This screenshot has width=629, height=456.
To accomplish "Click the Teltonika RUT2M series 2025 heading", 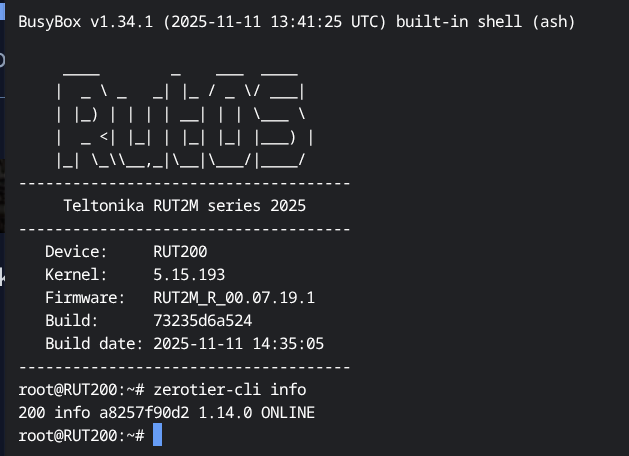I will tap(184, 206).
